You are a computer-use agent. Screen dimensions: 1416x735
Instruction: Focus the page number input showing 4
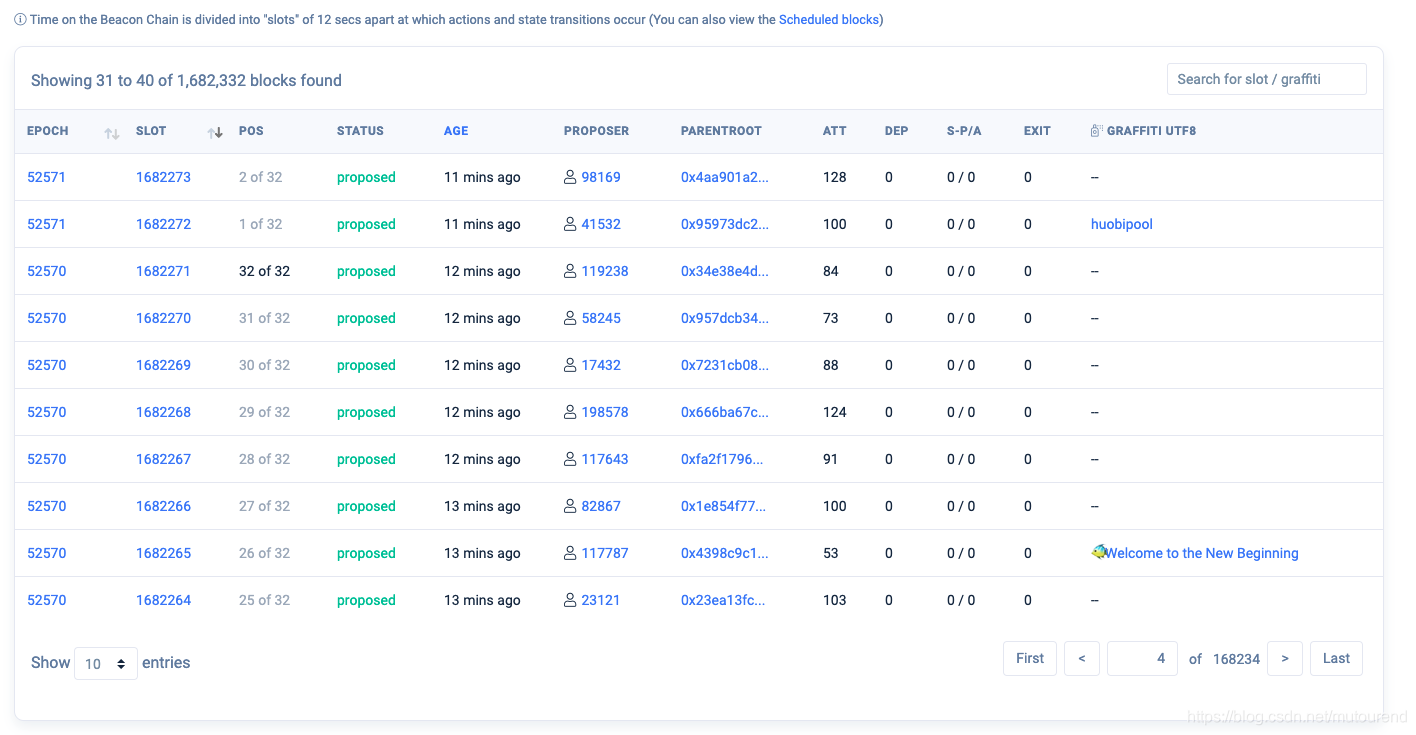coord(1142,658)
